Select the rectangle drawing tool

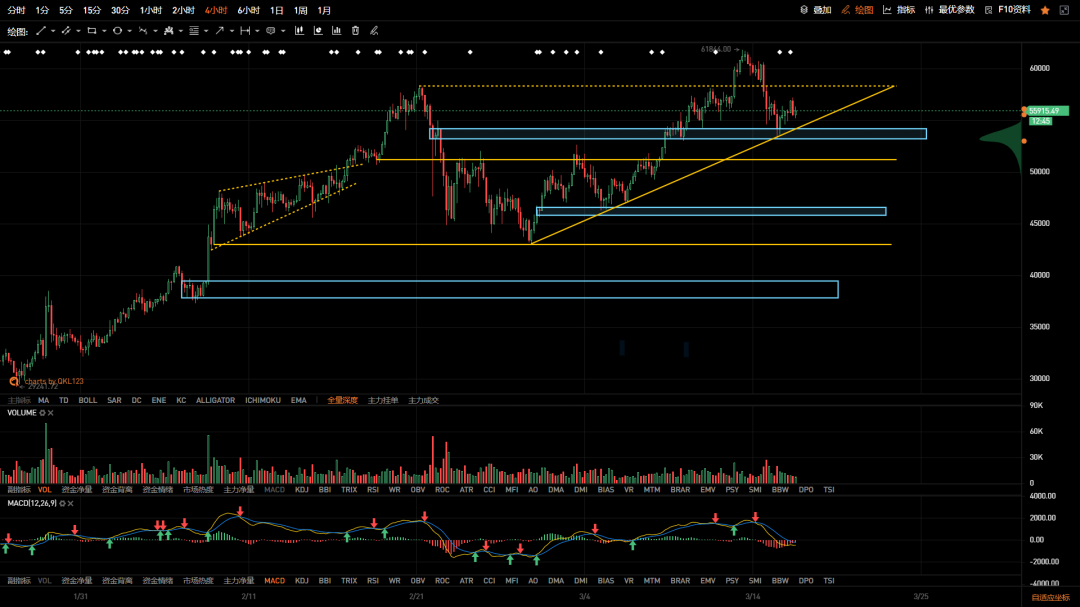pyautogui.click(x=92, y=31)
